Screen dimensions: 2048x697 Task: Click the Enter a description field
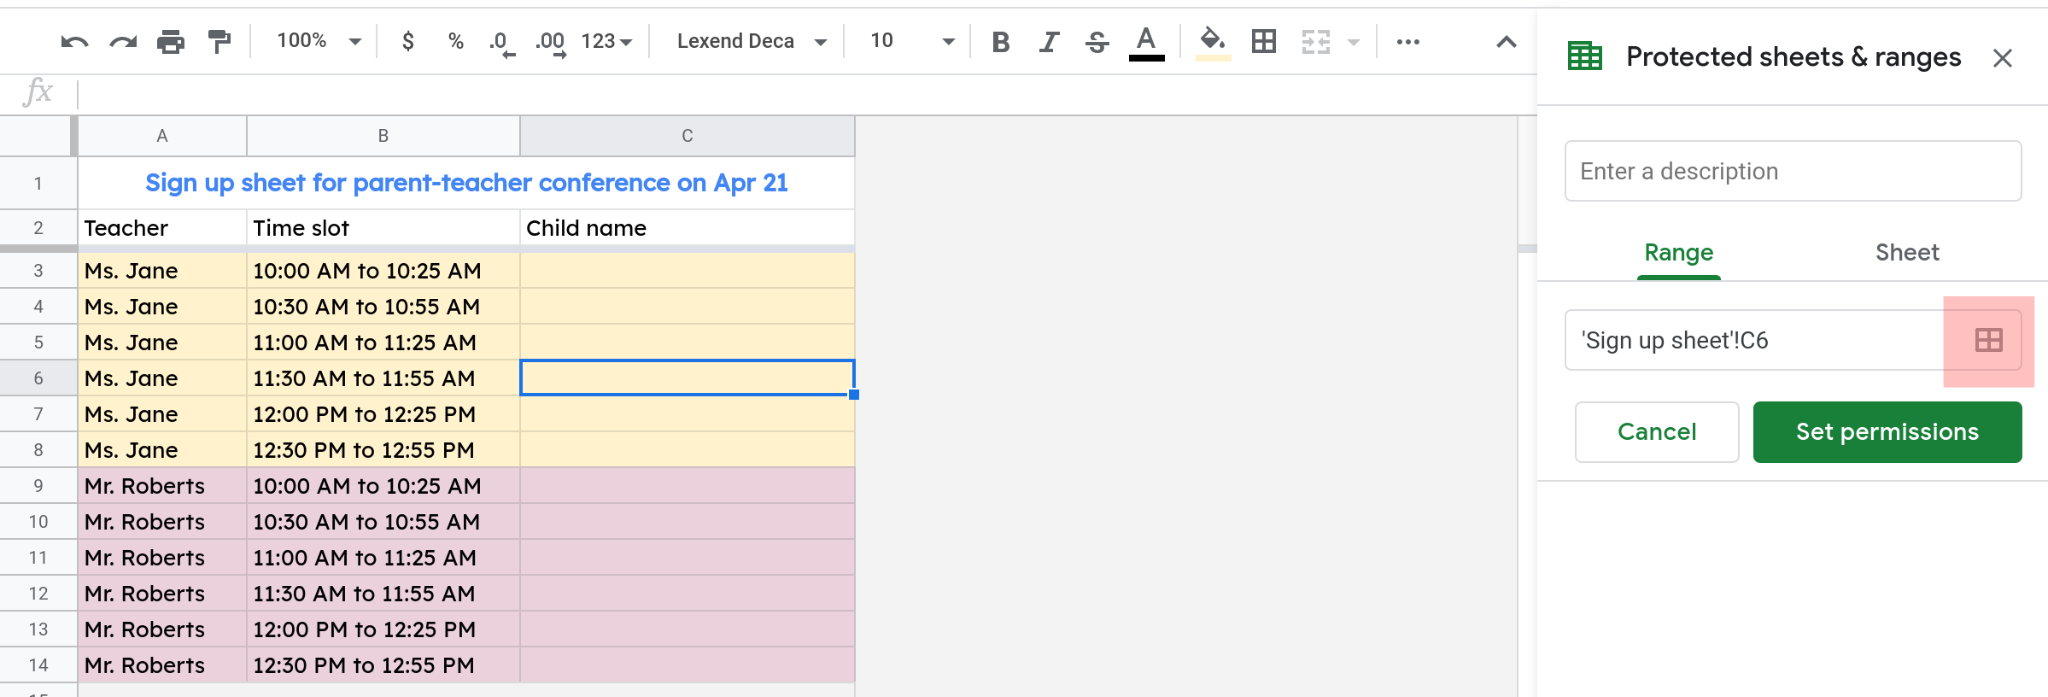[x=1793, y=171]
